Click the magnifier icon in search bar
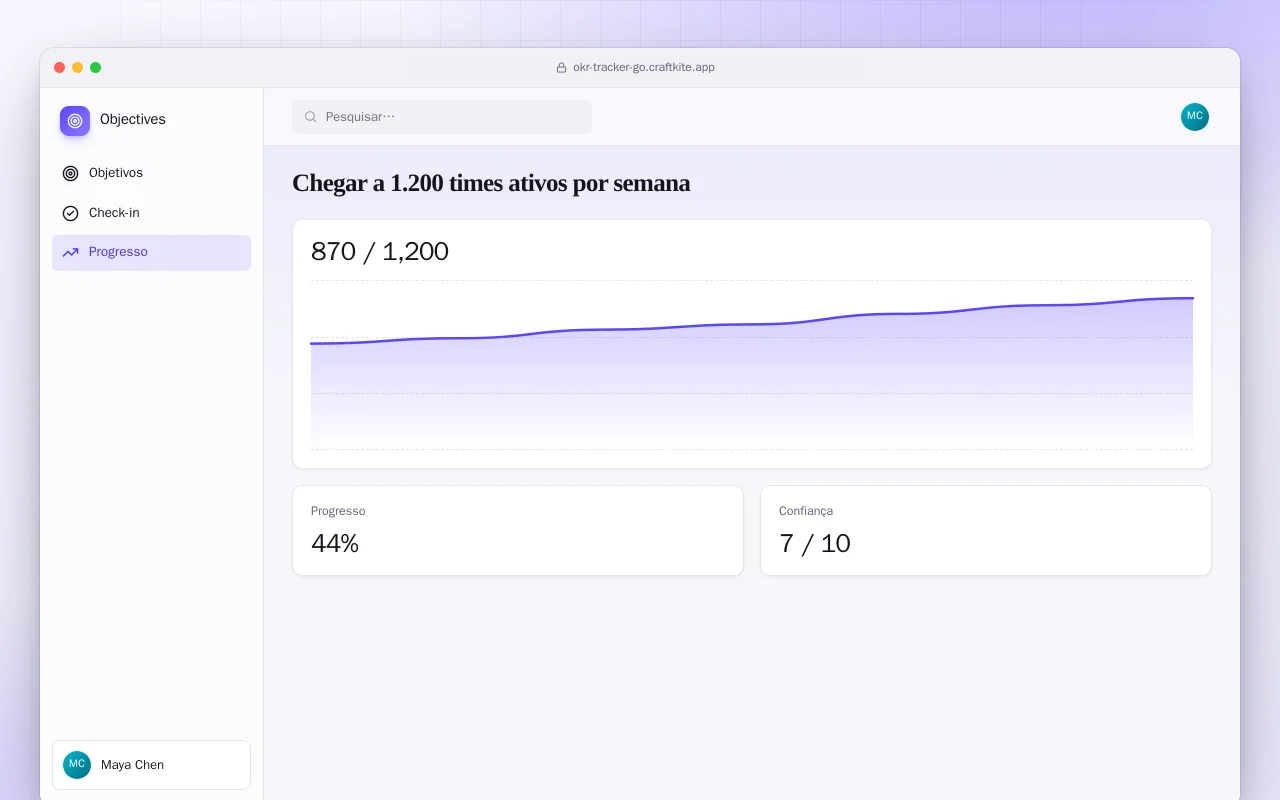 pyautogui.click(x=311, y=117)
